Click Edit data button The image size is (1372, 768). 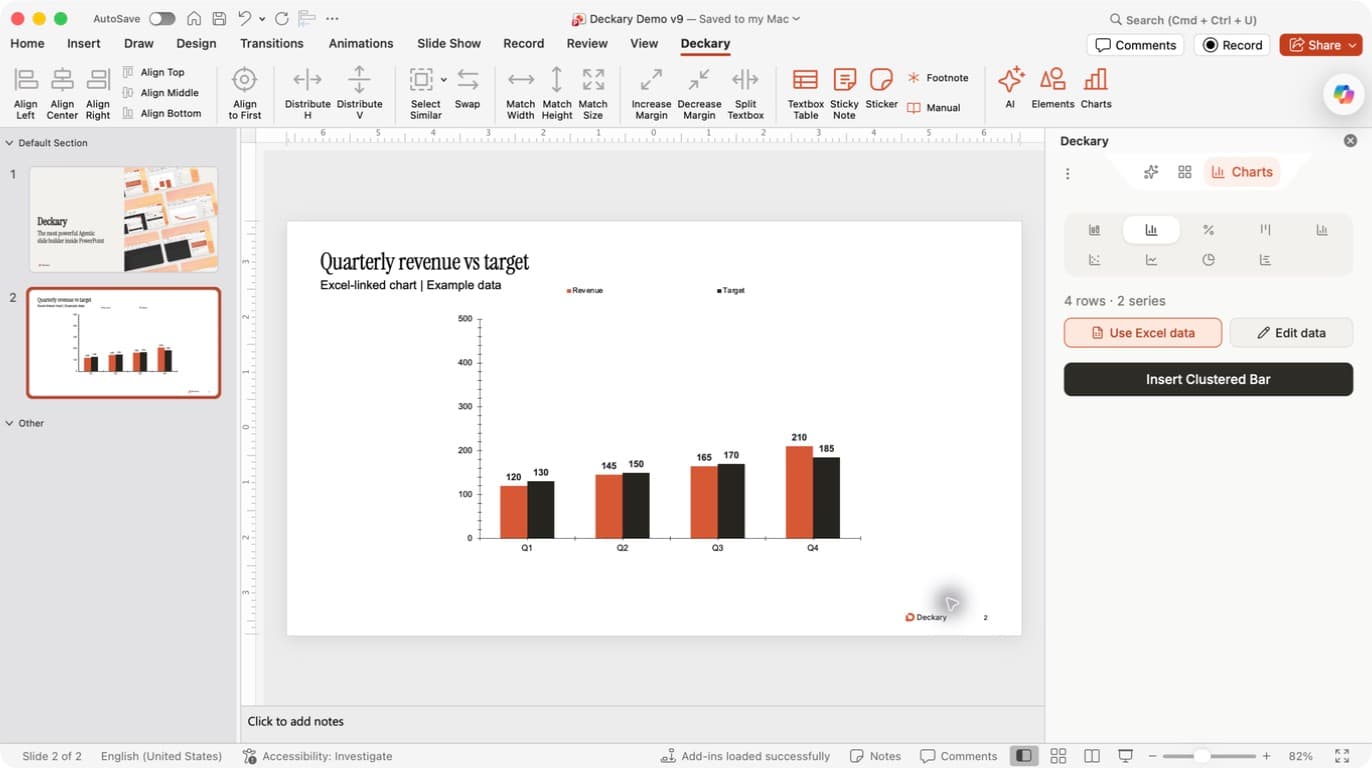(1291, 333)
